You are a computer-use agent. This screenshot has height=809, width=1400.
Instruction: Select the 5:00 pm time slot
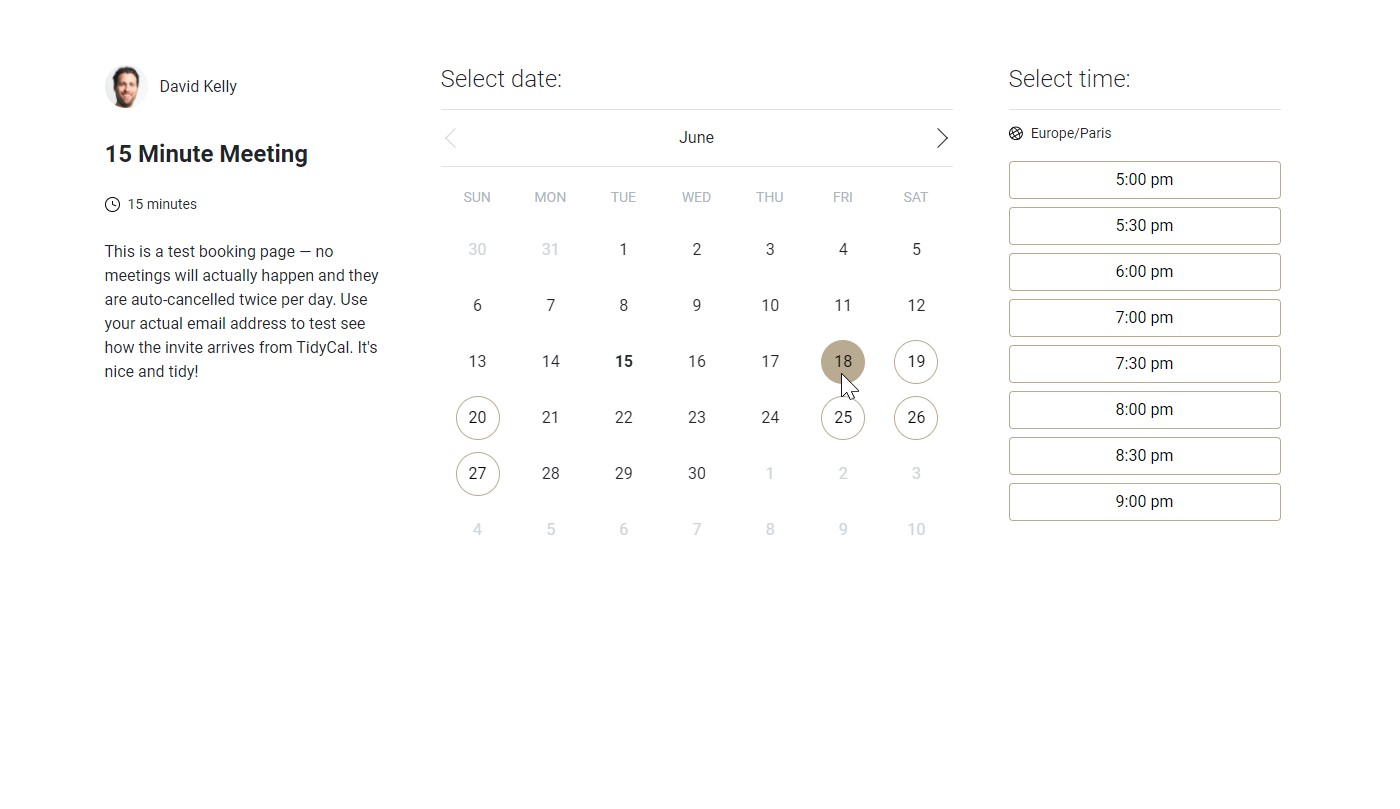1144,180
